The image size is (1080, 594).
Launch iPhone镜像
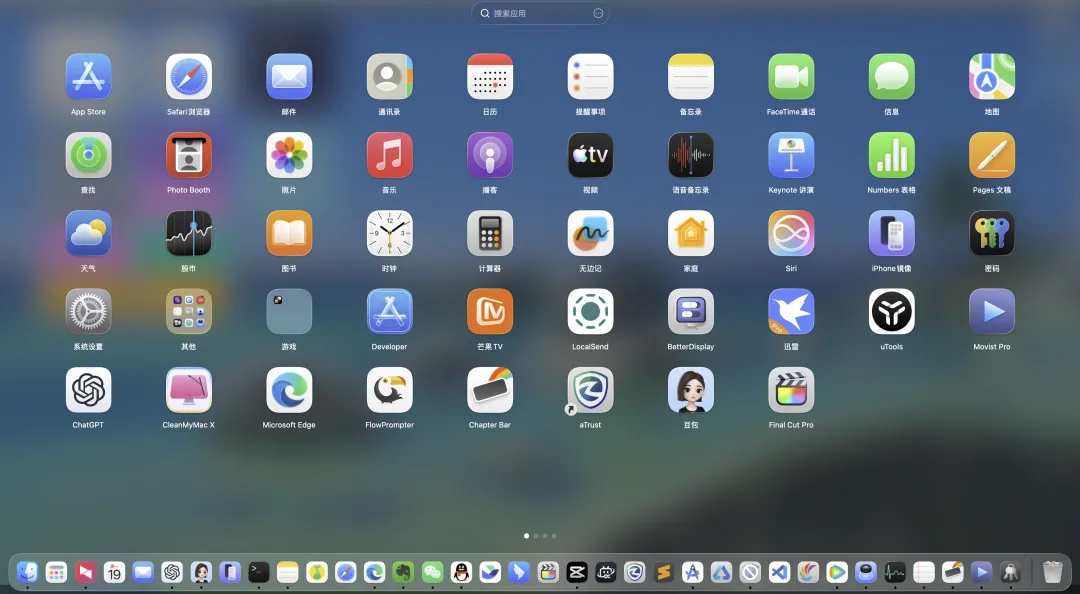coord(892,233)
